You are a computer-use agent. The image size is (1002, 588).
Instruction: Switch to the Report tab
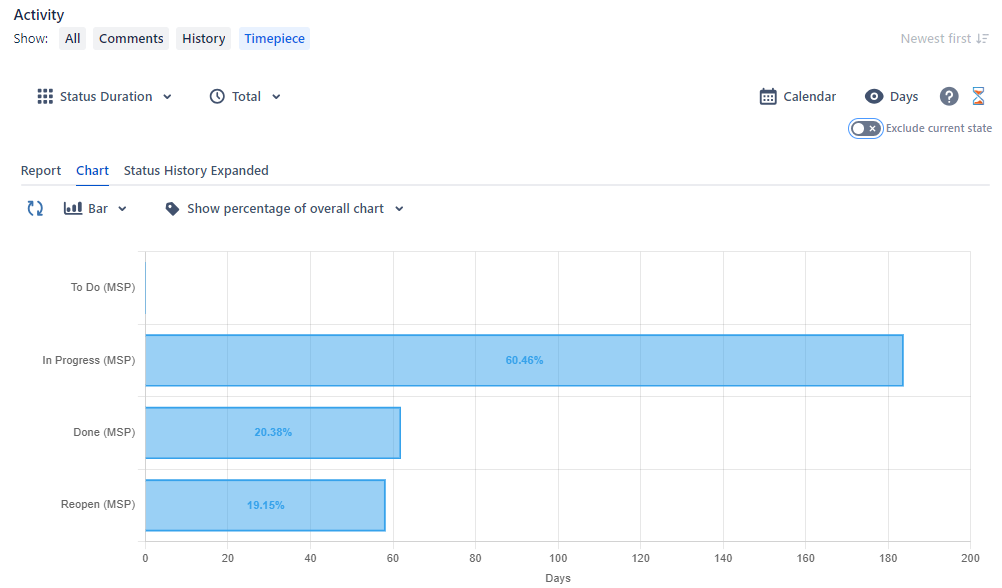coord(41,170)
